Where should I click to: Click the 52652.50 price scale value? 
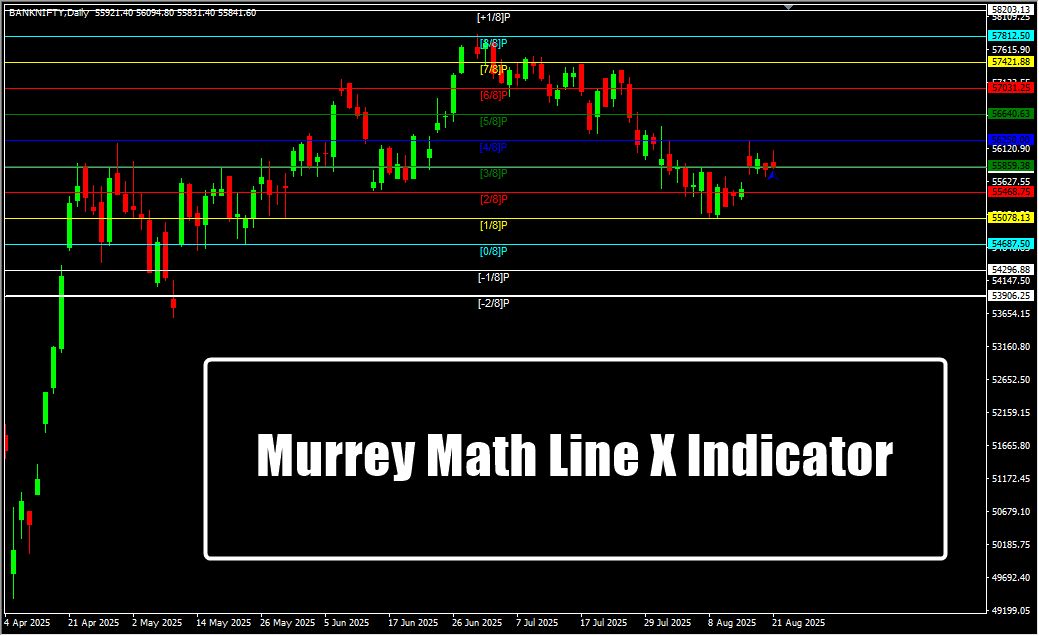pos(1010,380)
